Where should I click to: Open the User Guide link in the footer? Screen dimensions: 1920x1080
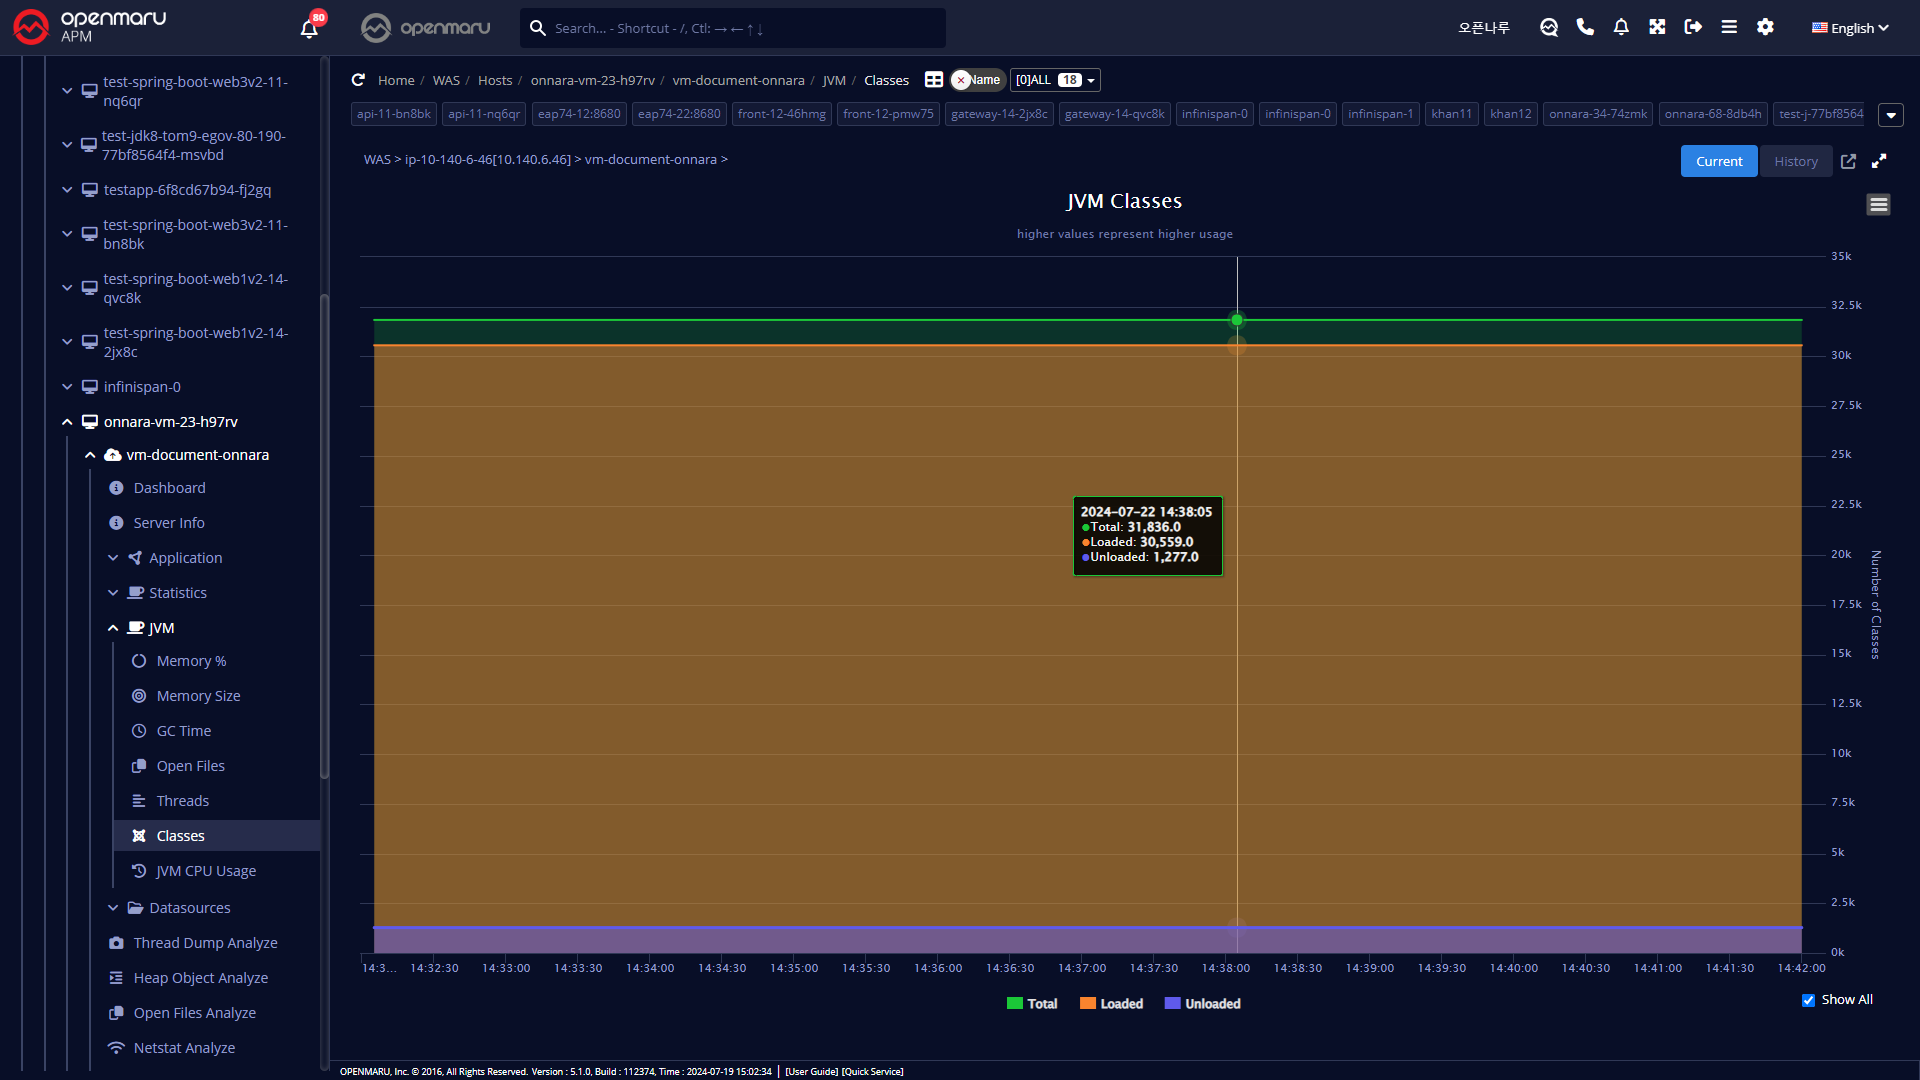[x=811, y=1071]
